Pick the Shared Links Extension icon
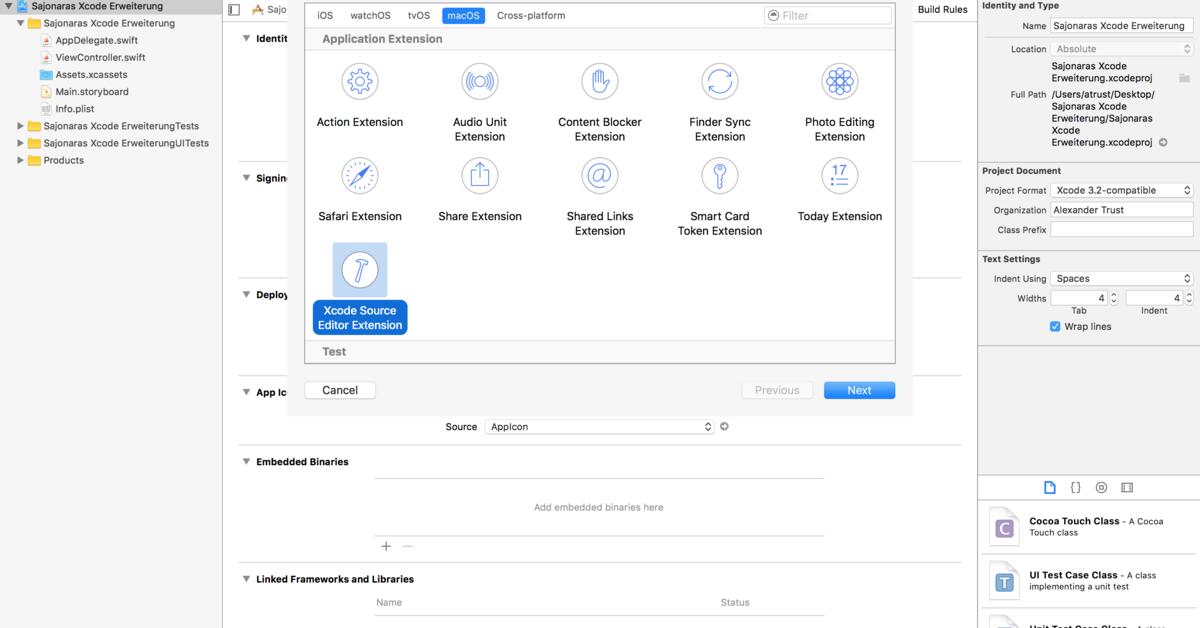The image size is (1200, 628). click(x=600, y=175)
